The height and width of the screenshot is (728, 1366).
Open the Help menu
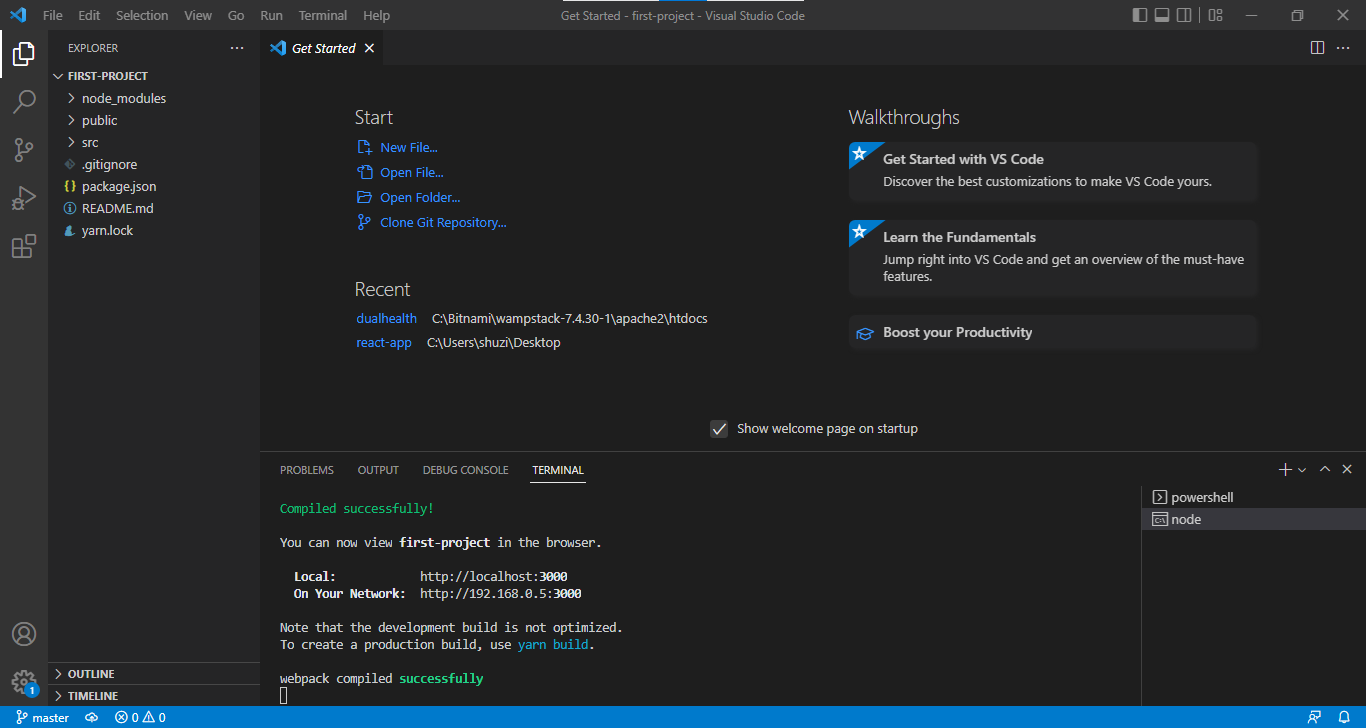pos(377,15)
